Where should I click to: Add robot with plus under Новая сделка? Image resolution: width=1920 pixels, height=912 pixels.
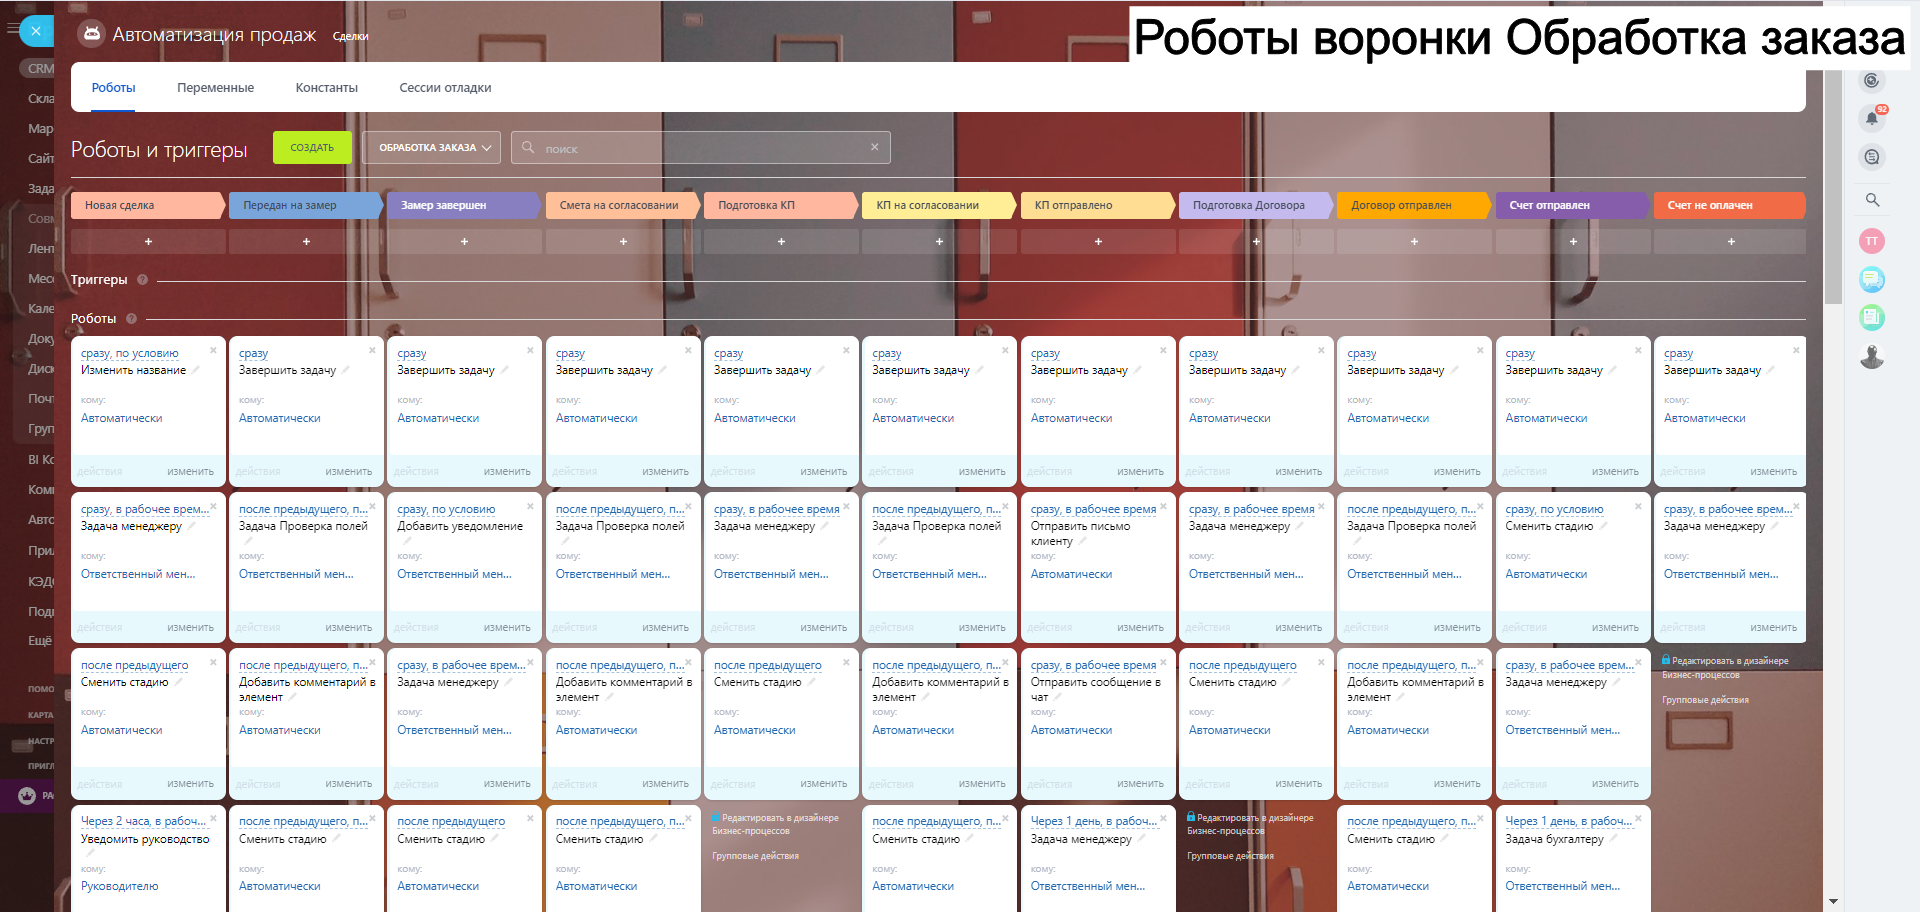[x=148, y=241]
